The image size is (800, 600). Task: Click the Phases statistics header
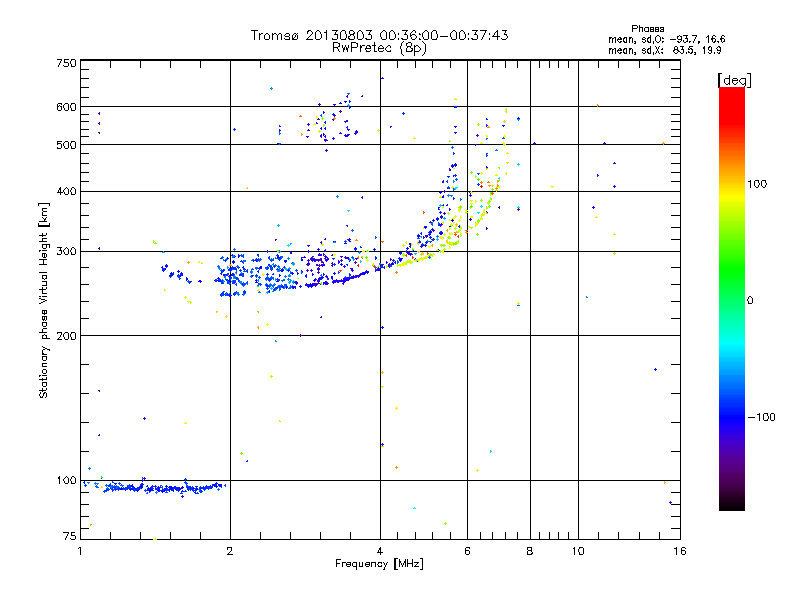(647, 29)
